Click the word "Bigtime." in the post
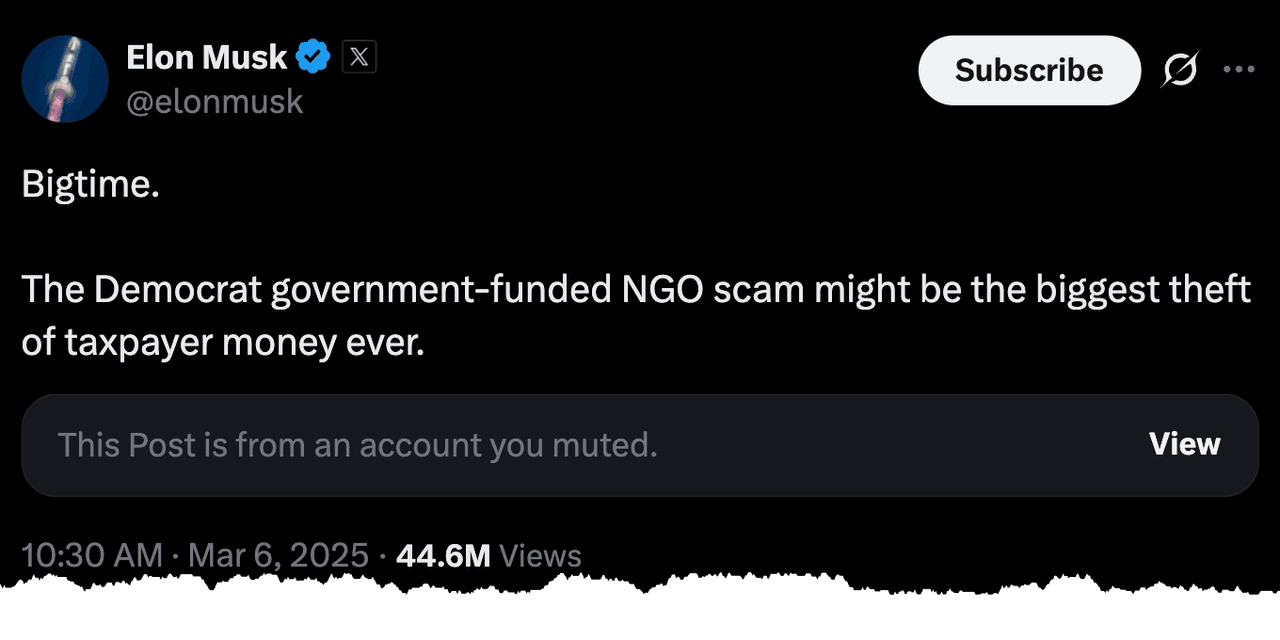Viewport: 1280px width, 640px height. click(90, 185)
